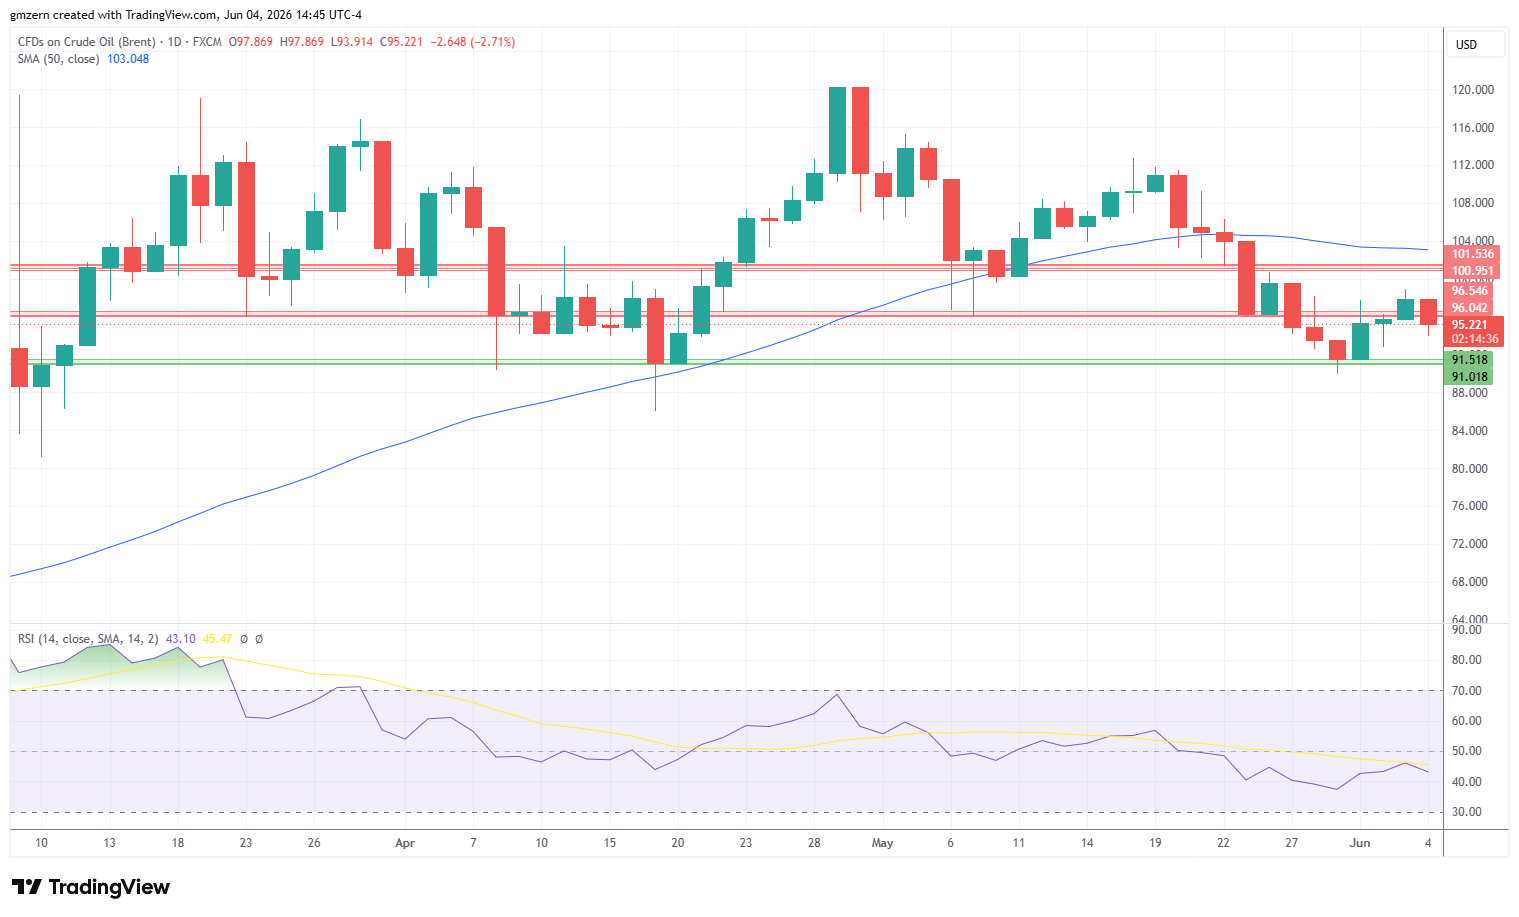The width and height of the screenshot is (1519, 917).
Task: Click the 96.042 price tag
Action: pyautogui.click(x=1470, y=308)
